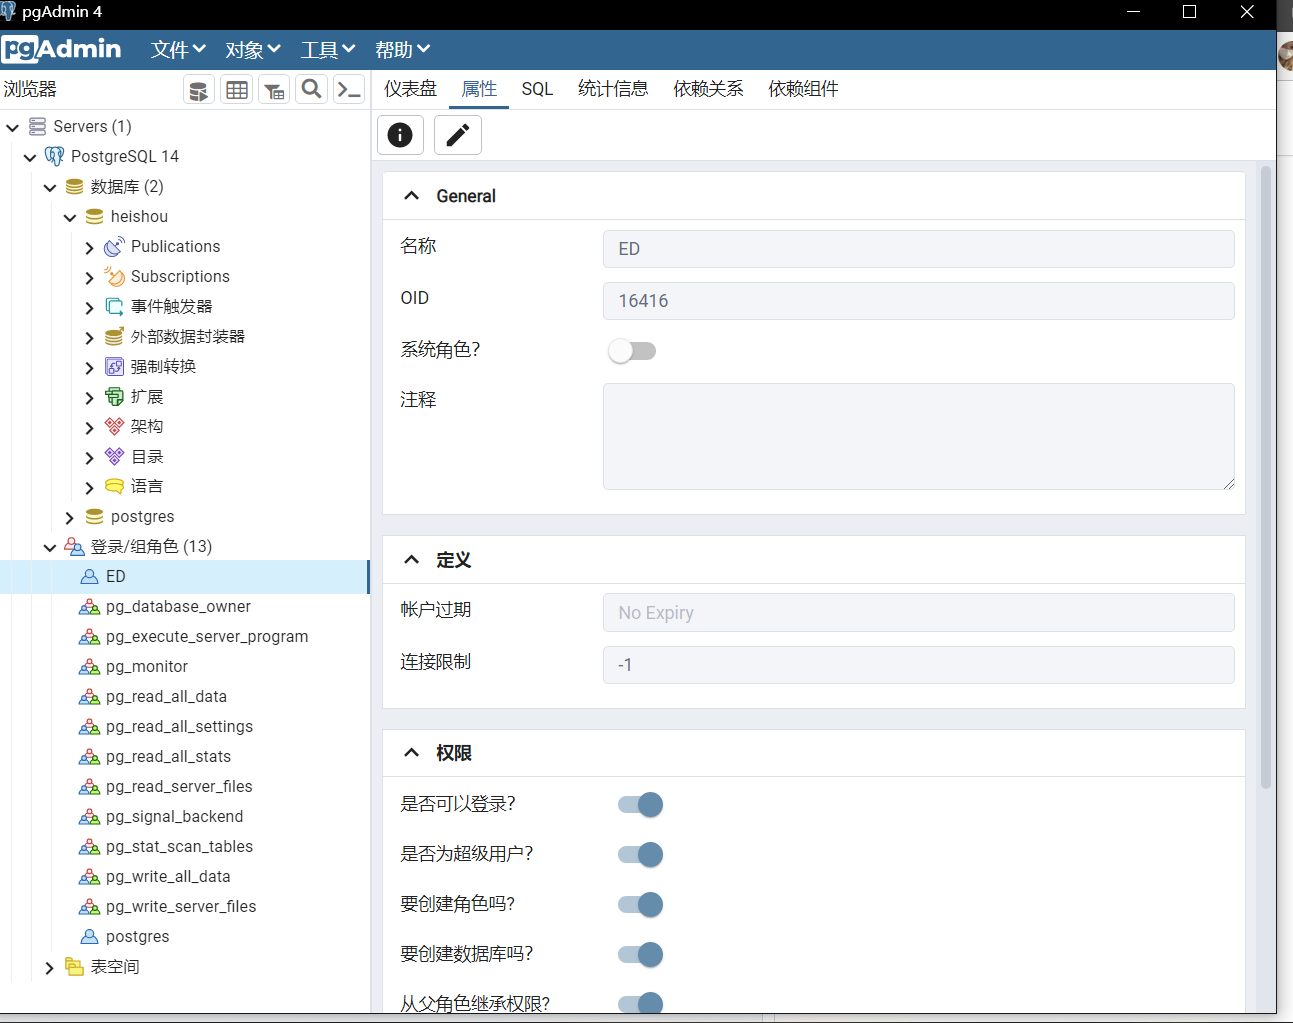Turn off the 要创建数据库吗 toggle
This screenshot has height=1023, width=1293.
pyautogui.click(x=639, y=954)
